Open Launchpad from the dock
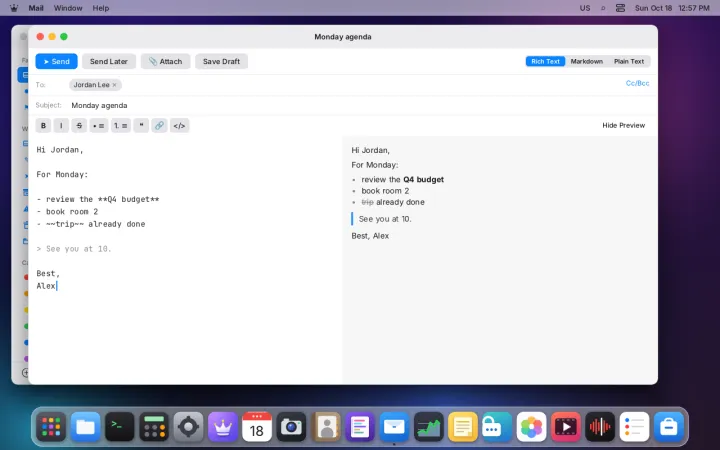720x450 pixels. 51,427
